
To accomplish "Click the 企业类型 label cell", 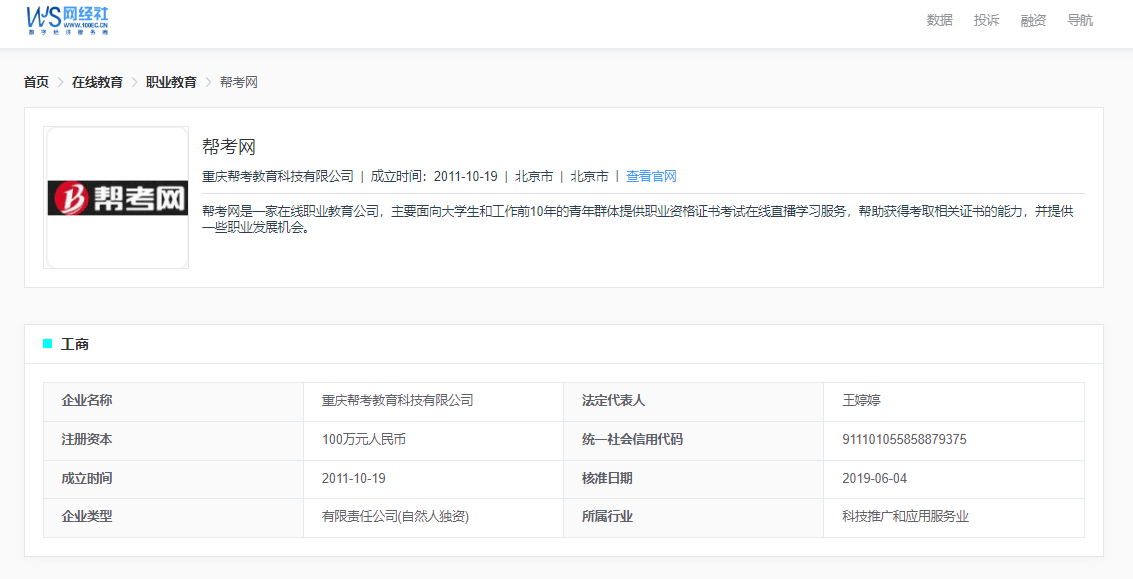I will coord(173,518).
